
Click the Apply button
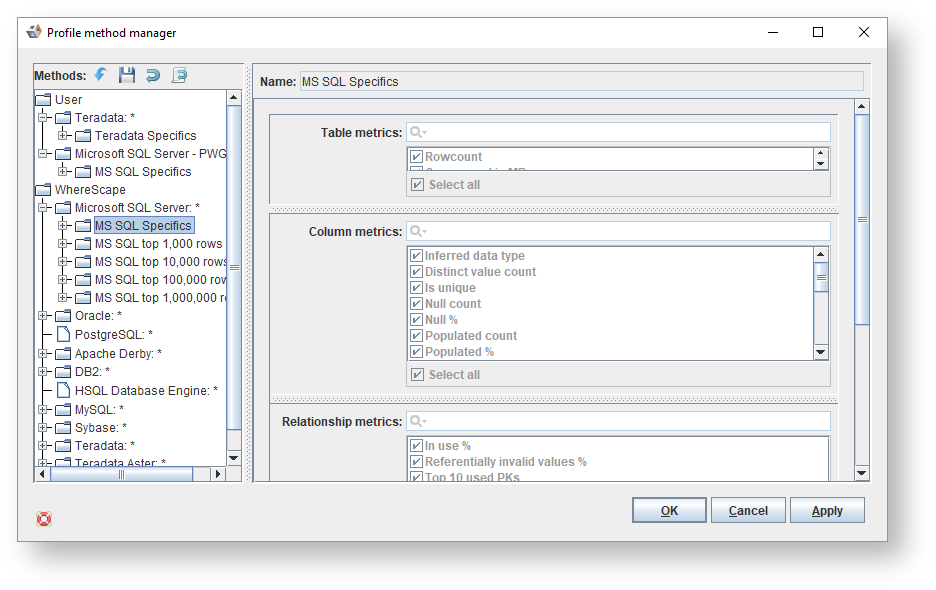(x=827, y=511)
